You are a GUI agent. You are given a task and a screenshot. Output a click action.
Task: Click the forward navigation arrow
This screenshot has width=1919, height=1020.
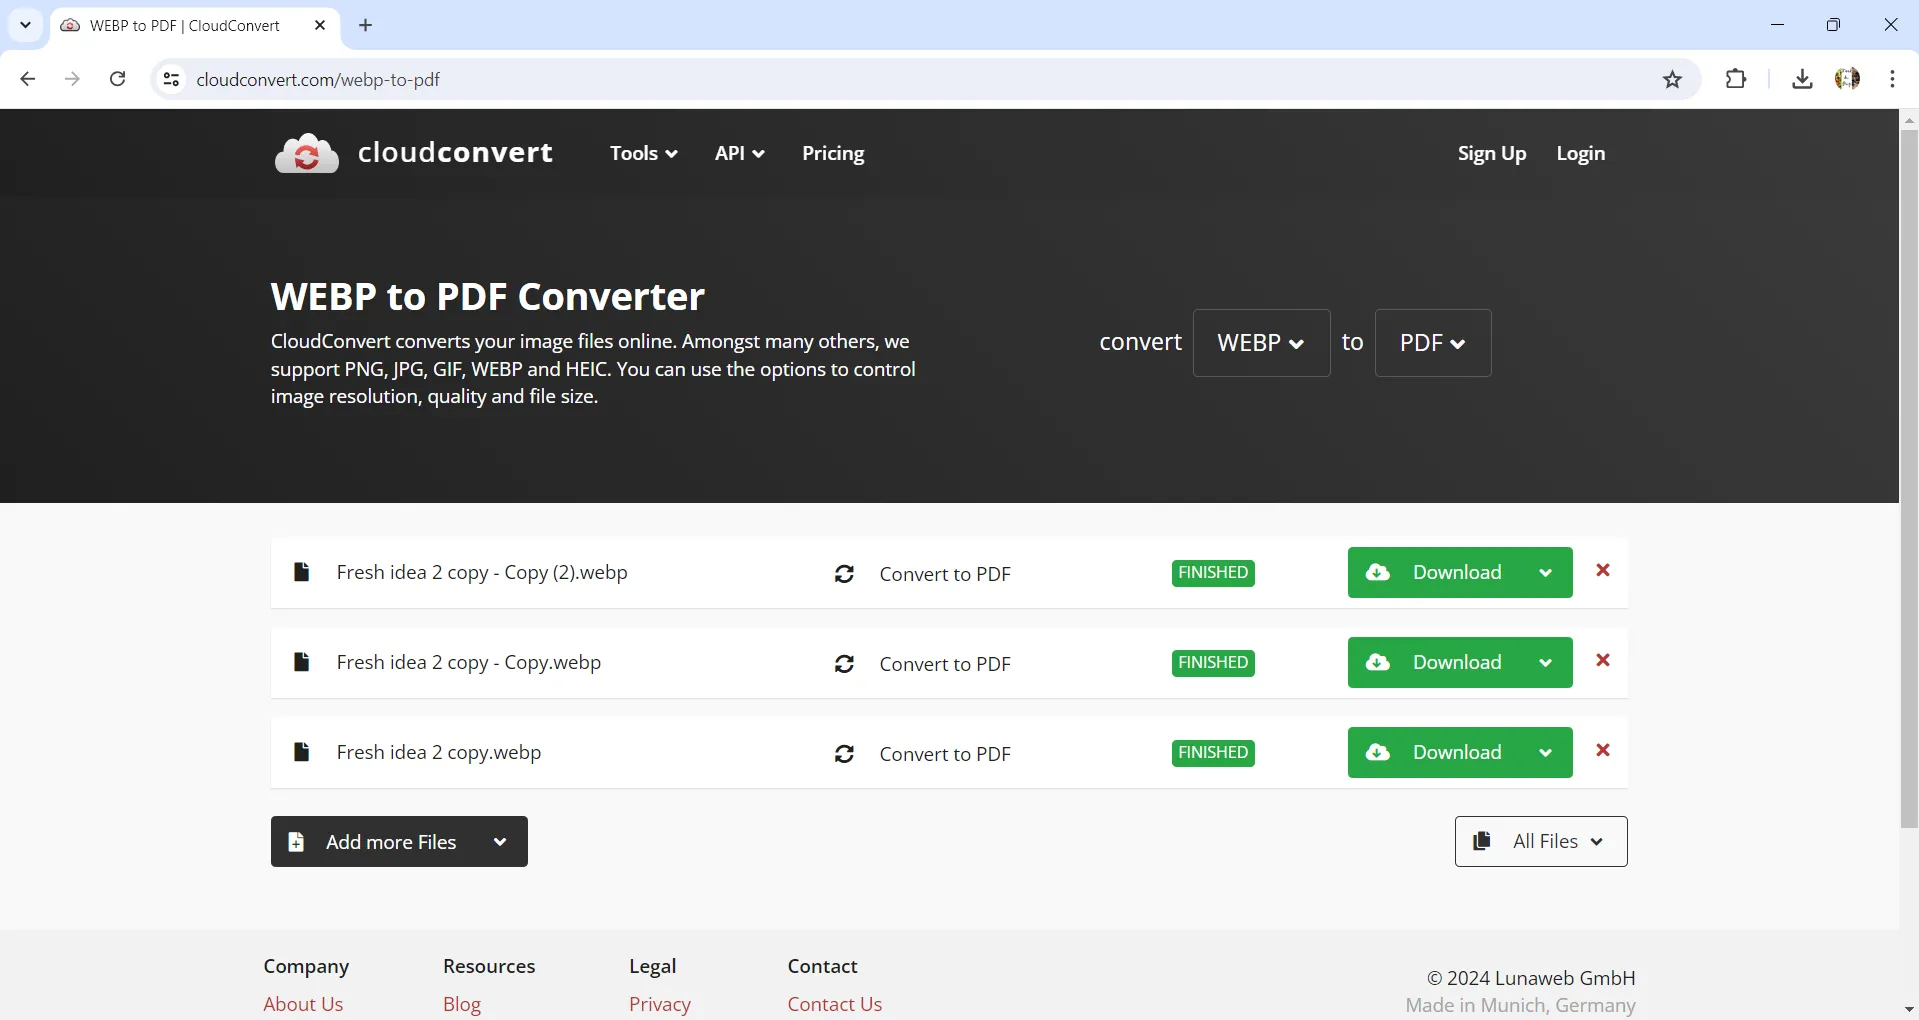pos(72,79)
